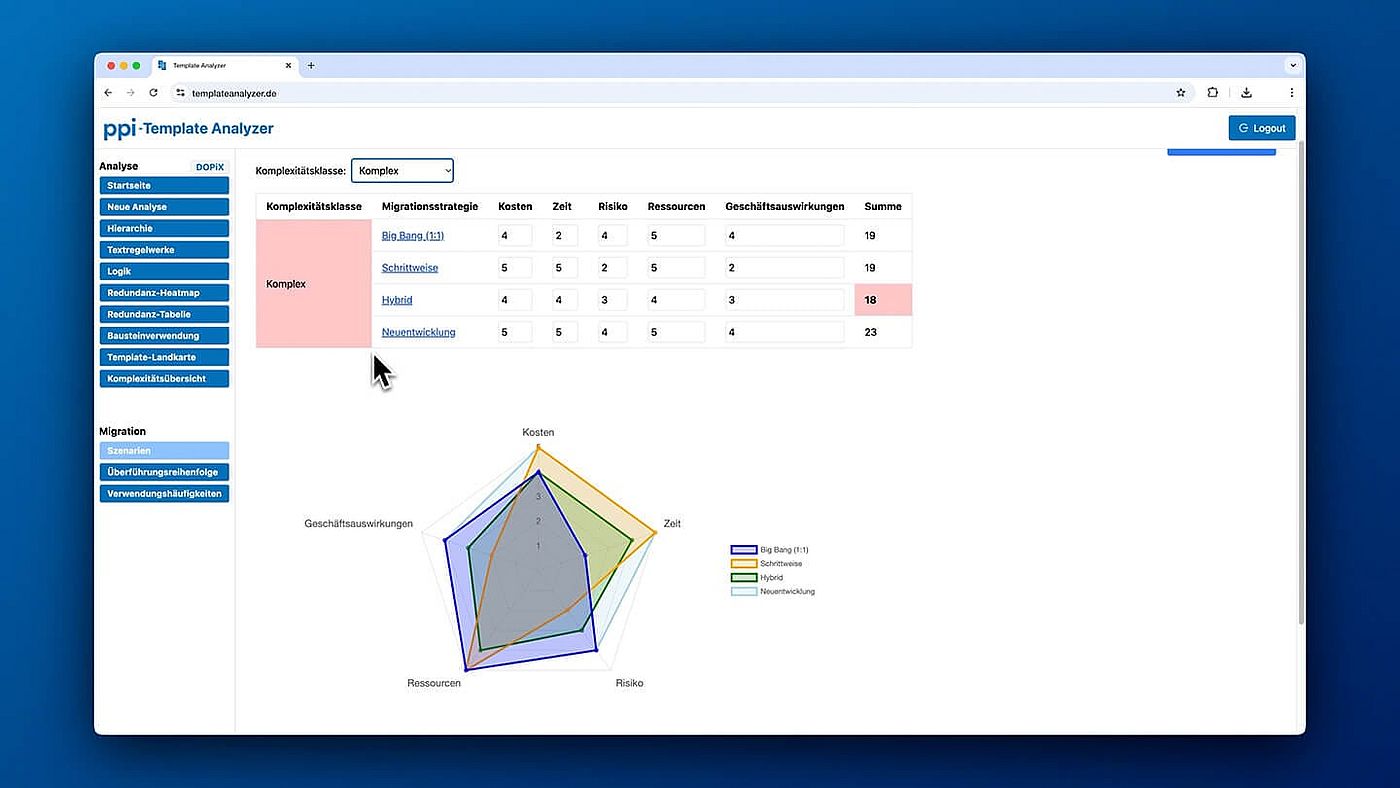Open the browser extensions puzzle icon
This screenshot has height=788, width=1400.
(x=1212, y=93)
